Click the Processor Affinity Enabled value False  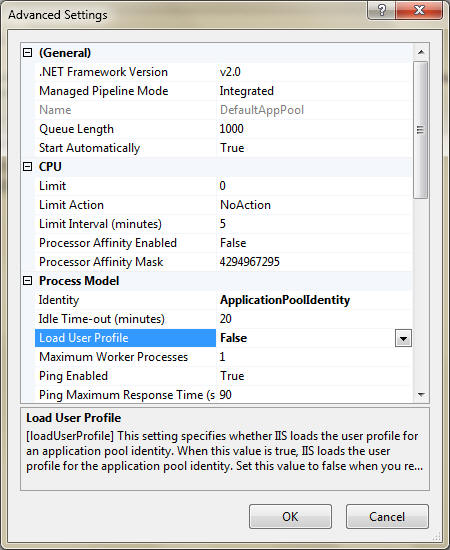coord(233,243)
